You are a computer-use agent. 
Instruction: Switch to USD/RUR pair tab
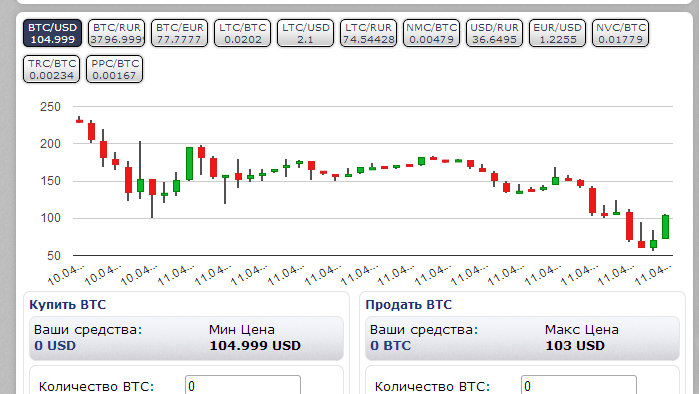point(494,33)
